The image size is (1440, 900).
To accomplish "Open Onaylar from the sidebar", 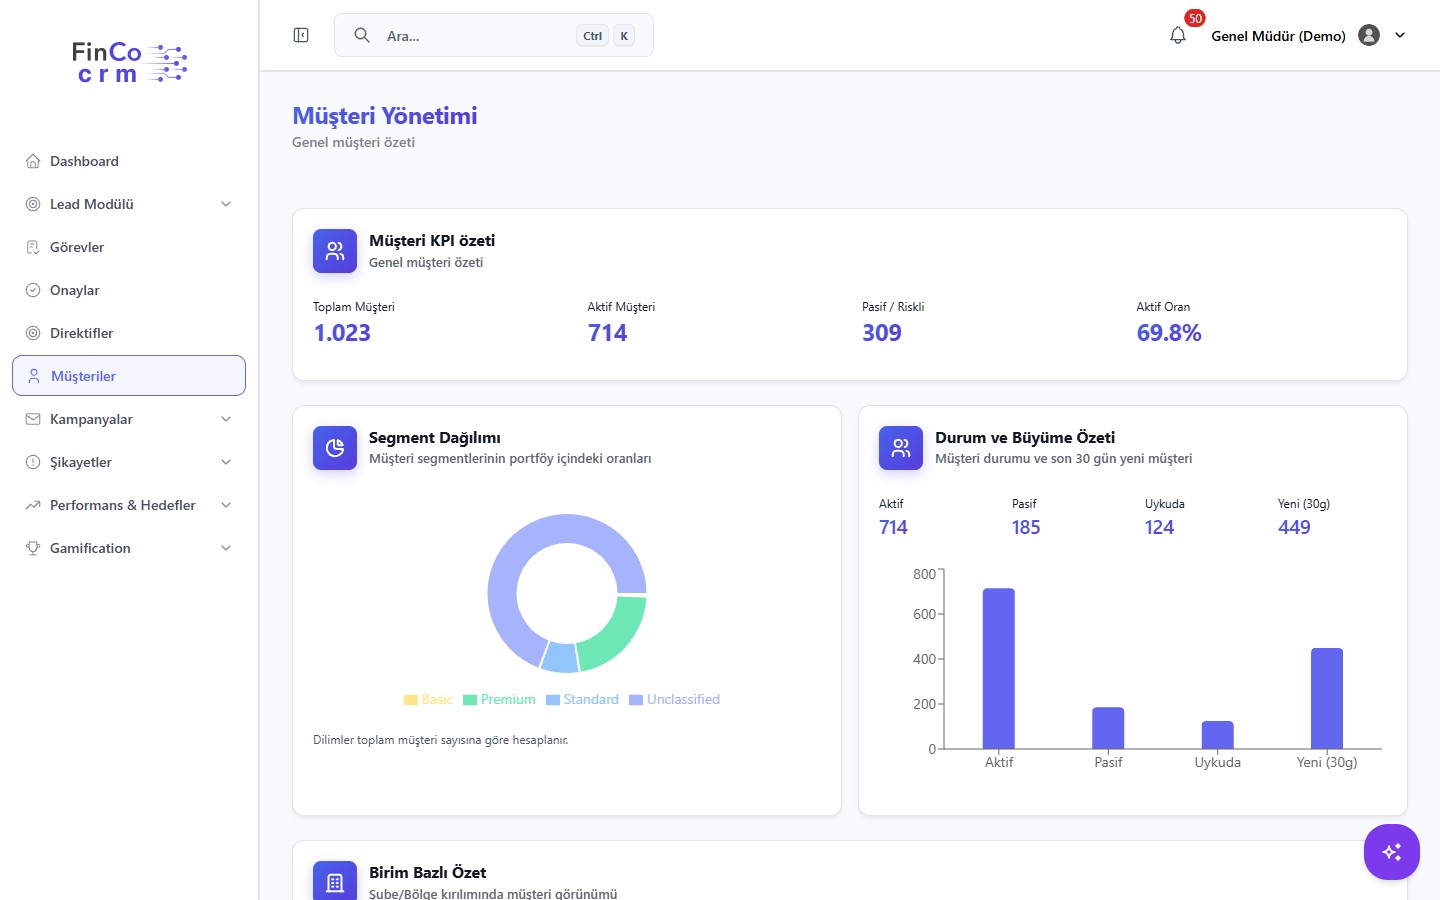I will click(129, 290).
